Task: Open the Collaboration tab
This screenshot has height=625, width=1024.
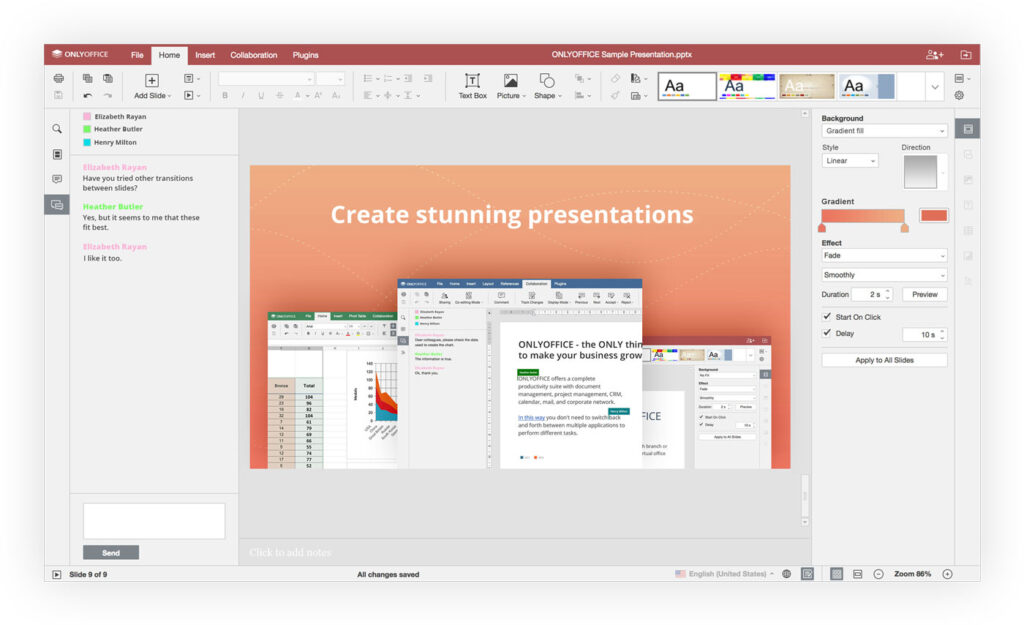Action: 253,55
